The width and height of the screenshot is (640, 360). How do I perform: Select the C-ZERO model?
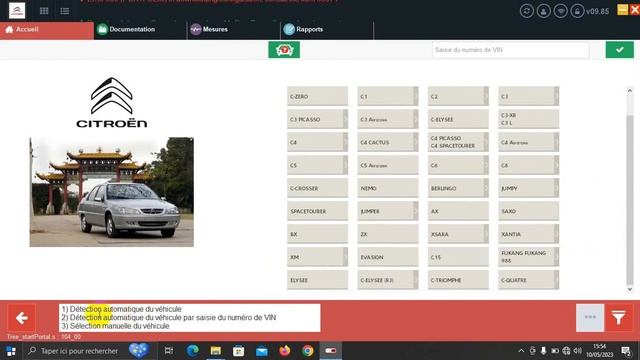[x=318, y=96]
